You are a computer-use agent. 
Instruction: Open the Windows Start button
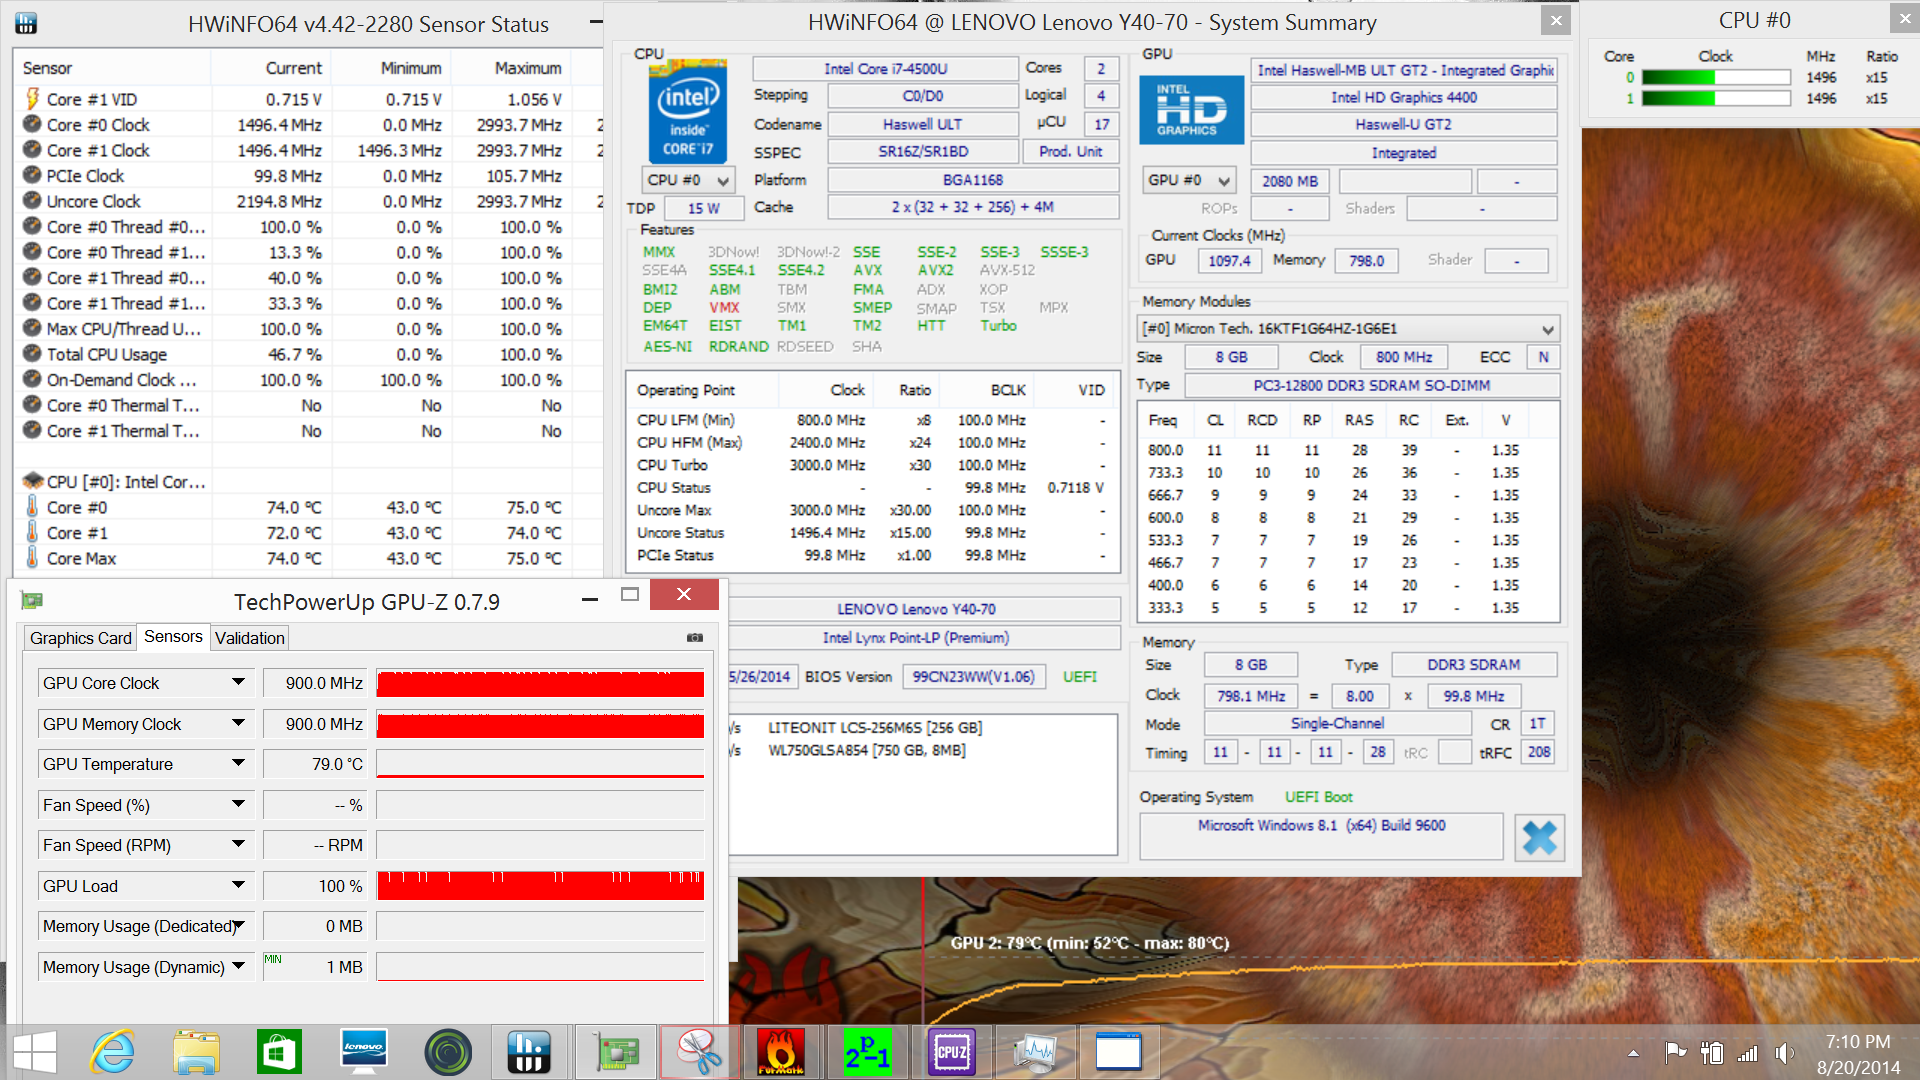tap(35, 1052)
